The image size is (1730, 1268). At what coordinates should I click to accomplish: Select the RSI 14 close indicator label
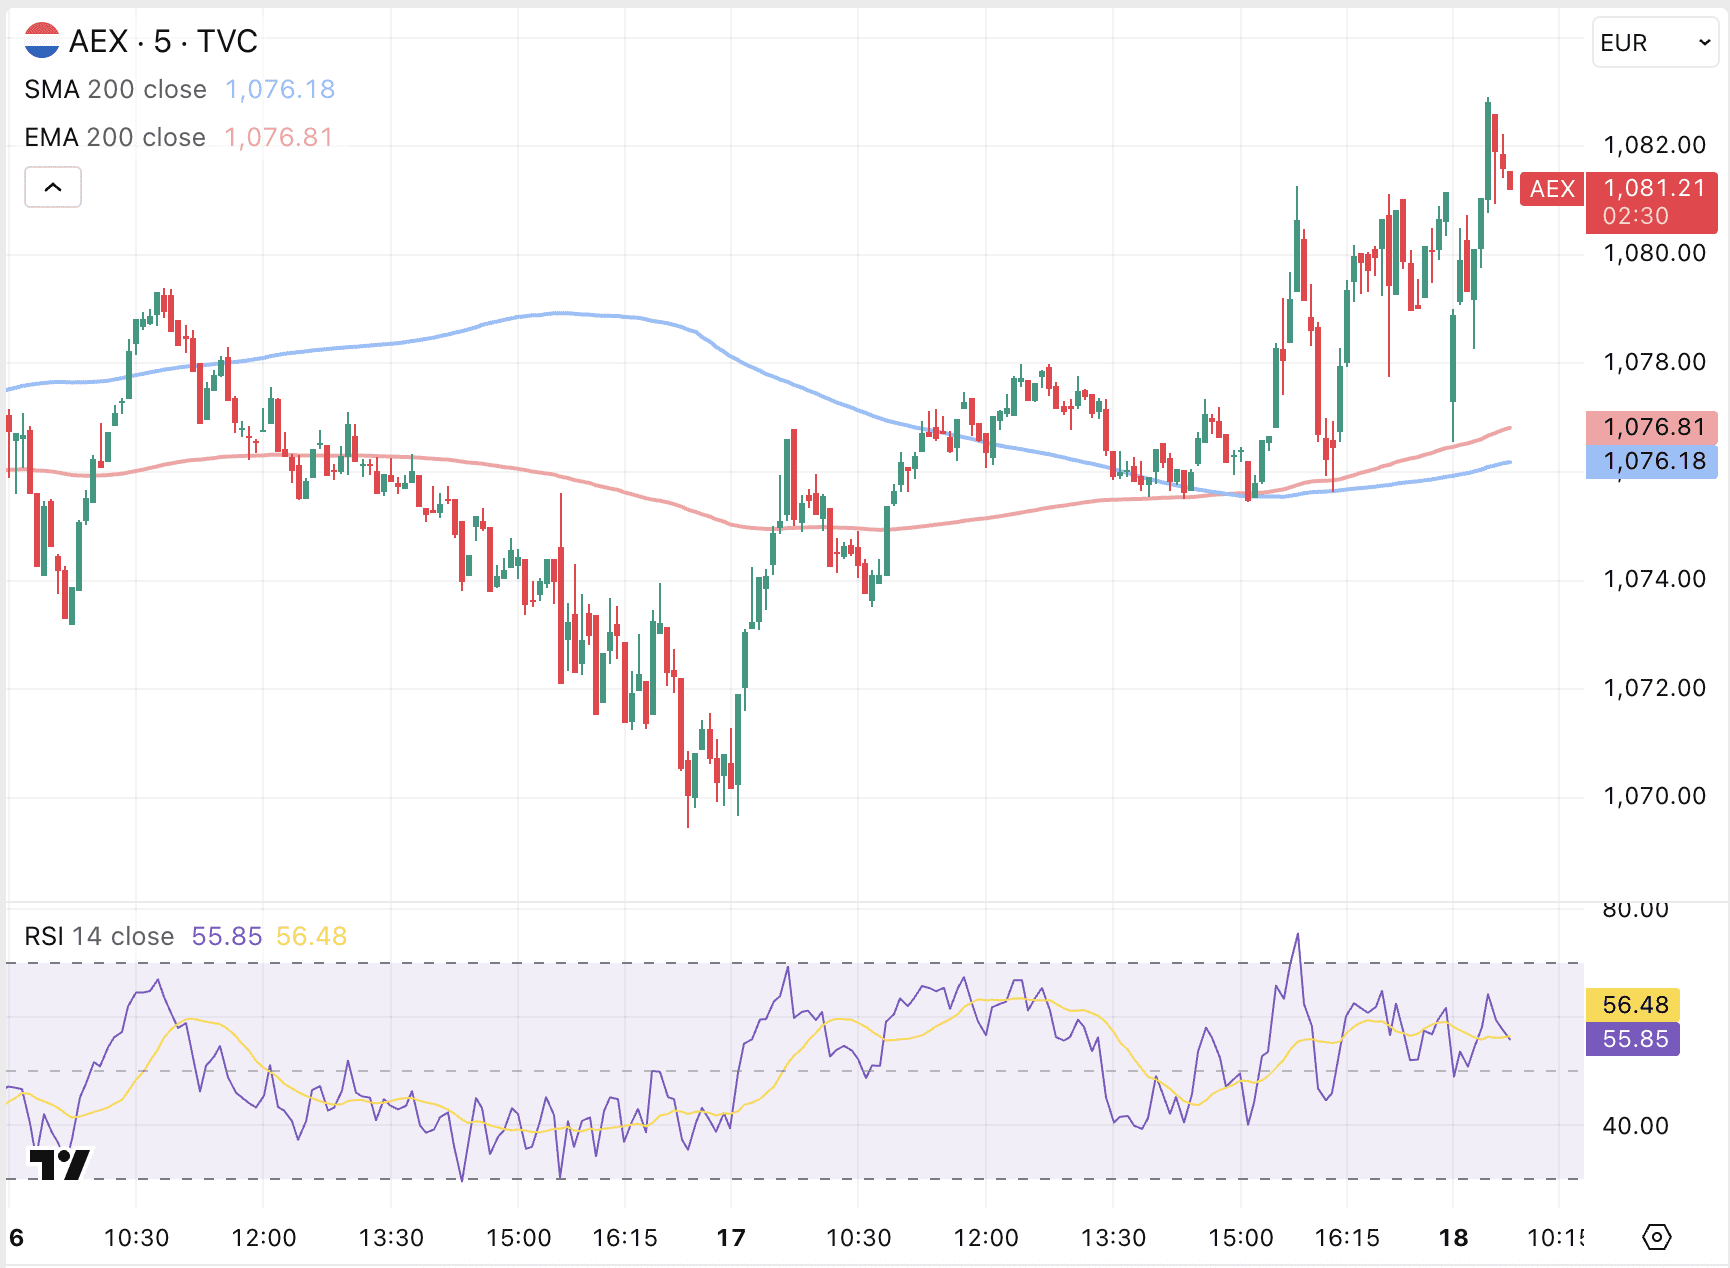click(x=99, y=936)
